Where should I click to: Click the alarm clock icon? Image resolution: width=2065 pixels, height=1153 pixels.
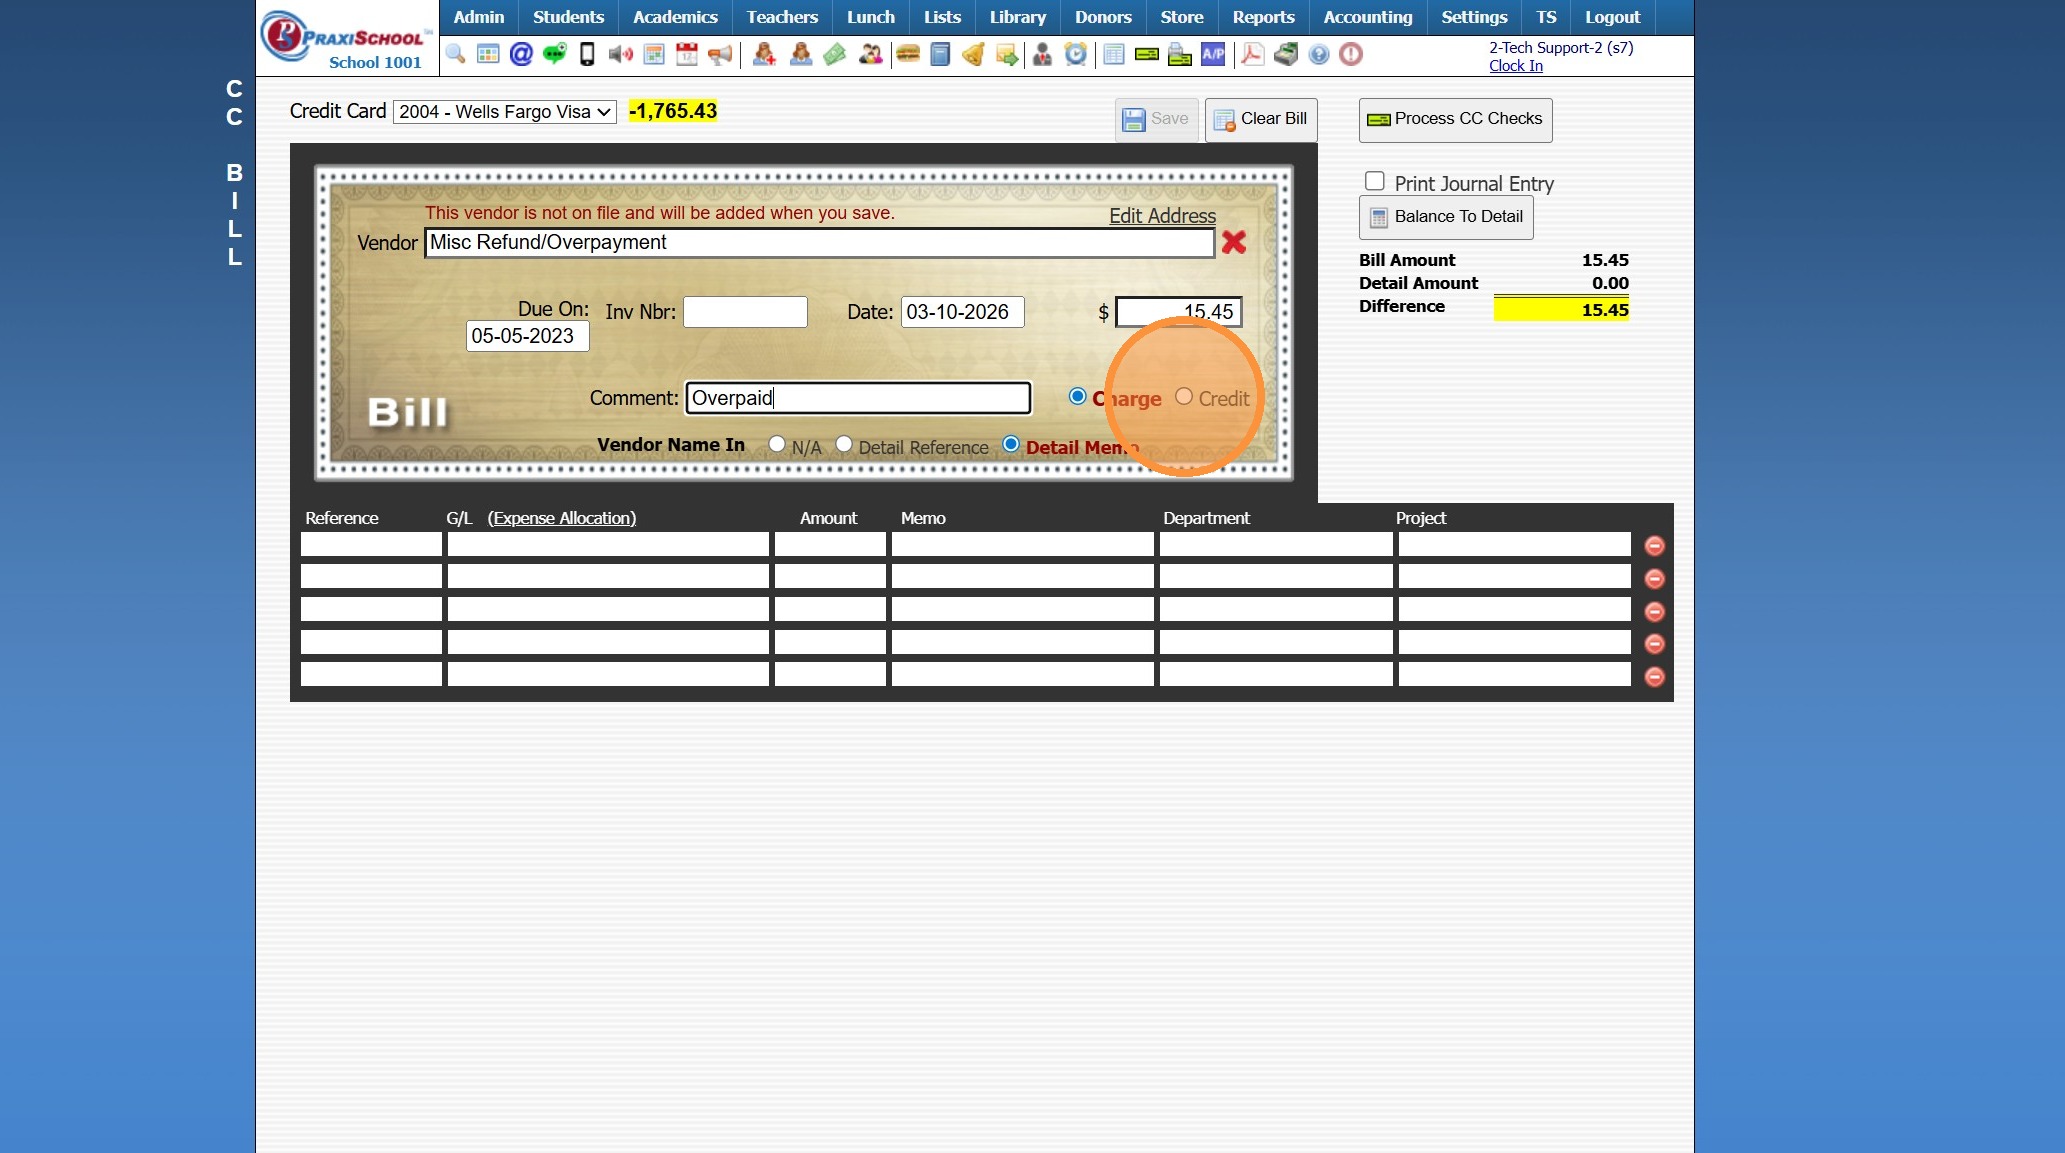[x=1076, y=54]
